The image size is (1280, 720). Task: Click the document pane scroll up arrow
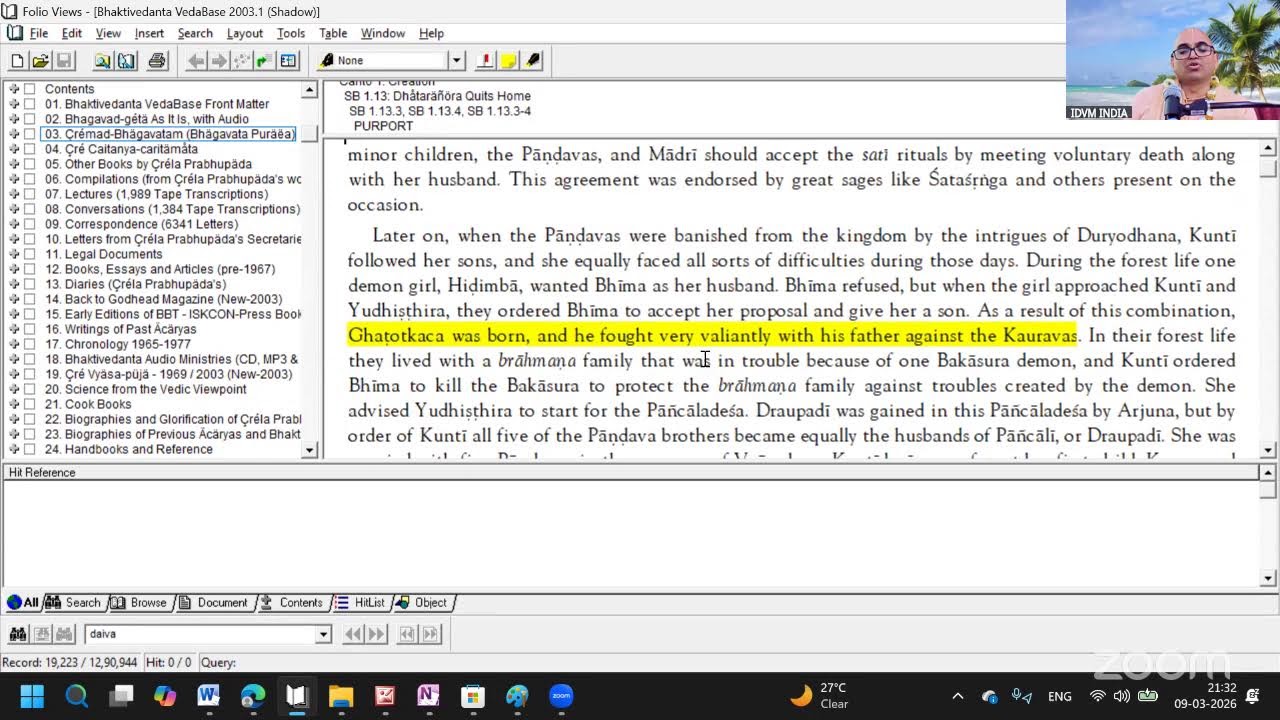1268,148
